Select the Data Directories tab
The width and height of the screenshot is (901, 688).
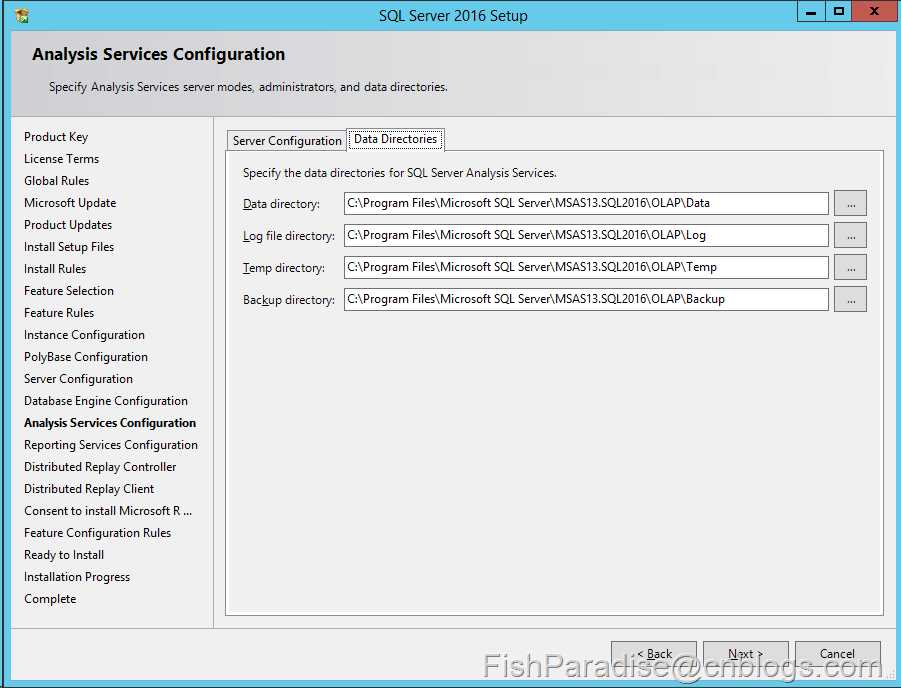(395, 139)
